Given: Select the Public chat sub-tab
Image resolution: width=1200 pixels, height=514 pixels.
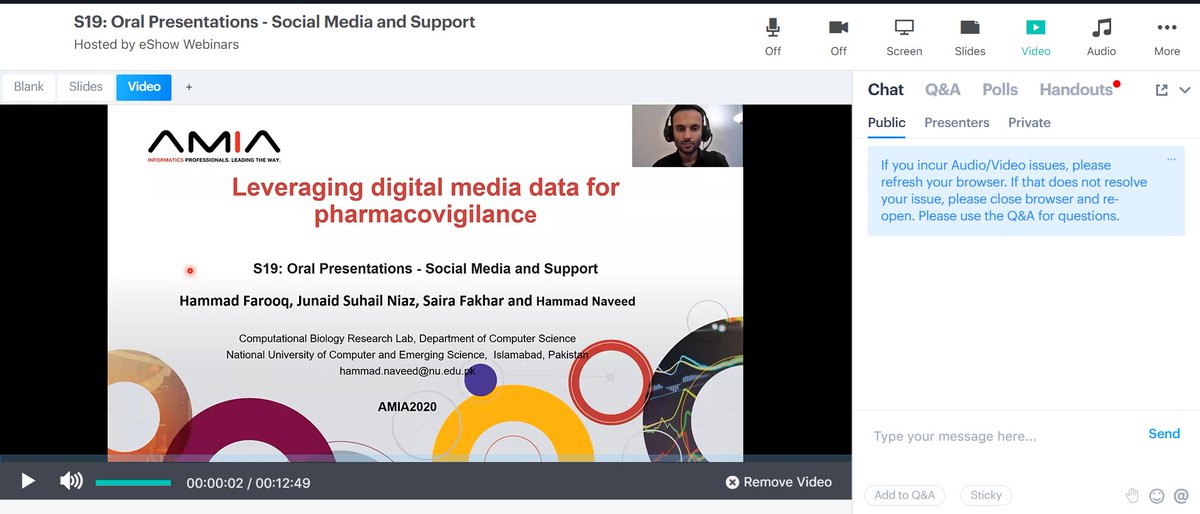Looking at the screenshot, I should point(887,122).
